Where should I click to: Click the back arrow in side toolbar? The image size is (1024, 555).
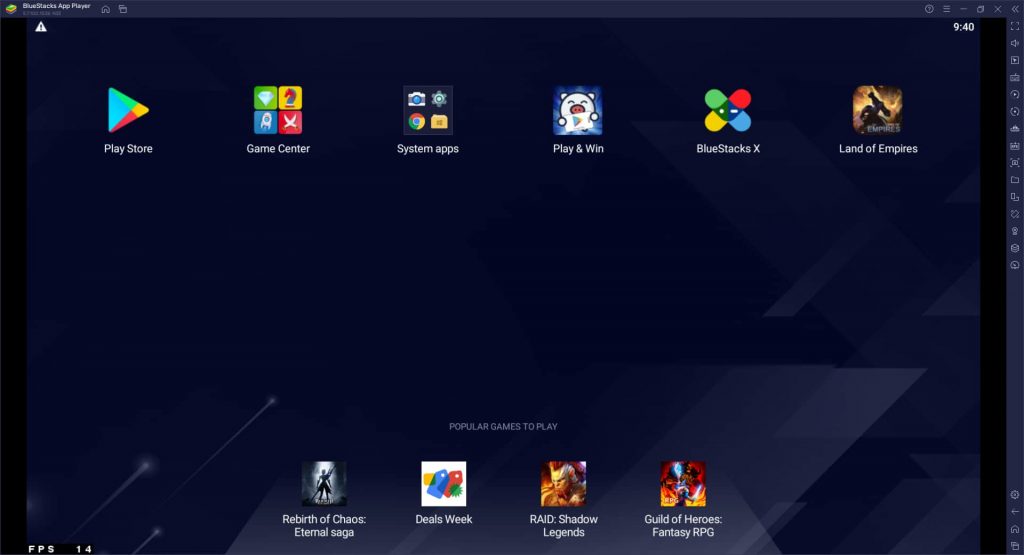tap(1015, 512)
